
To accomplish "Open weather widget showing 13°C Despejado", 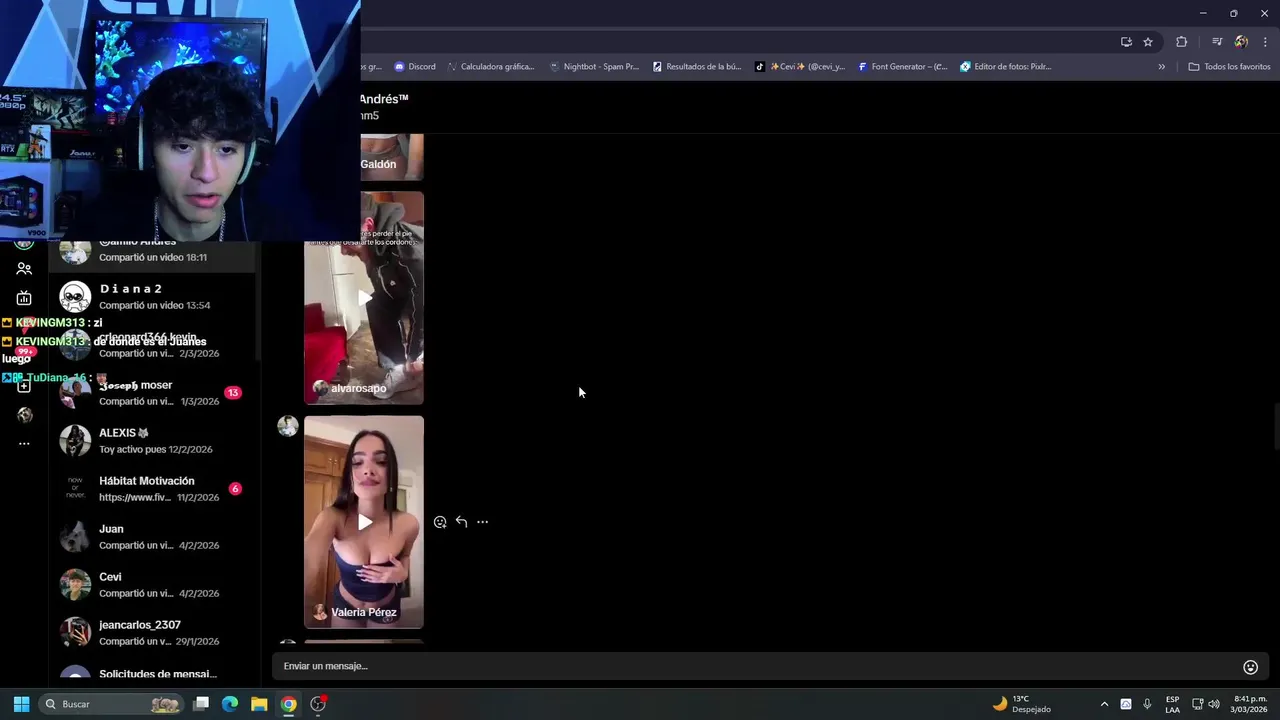I will coord(1022,704).
